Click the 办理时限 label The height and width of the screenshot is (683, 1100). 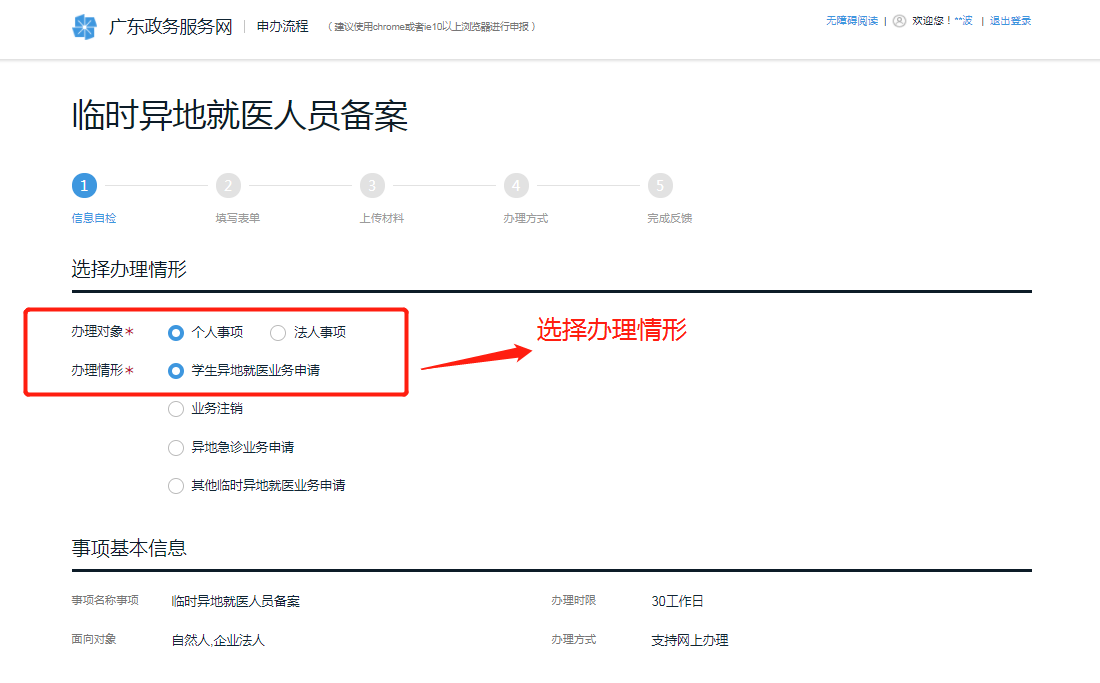[574, 600]
